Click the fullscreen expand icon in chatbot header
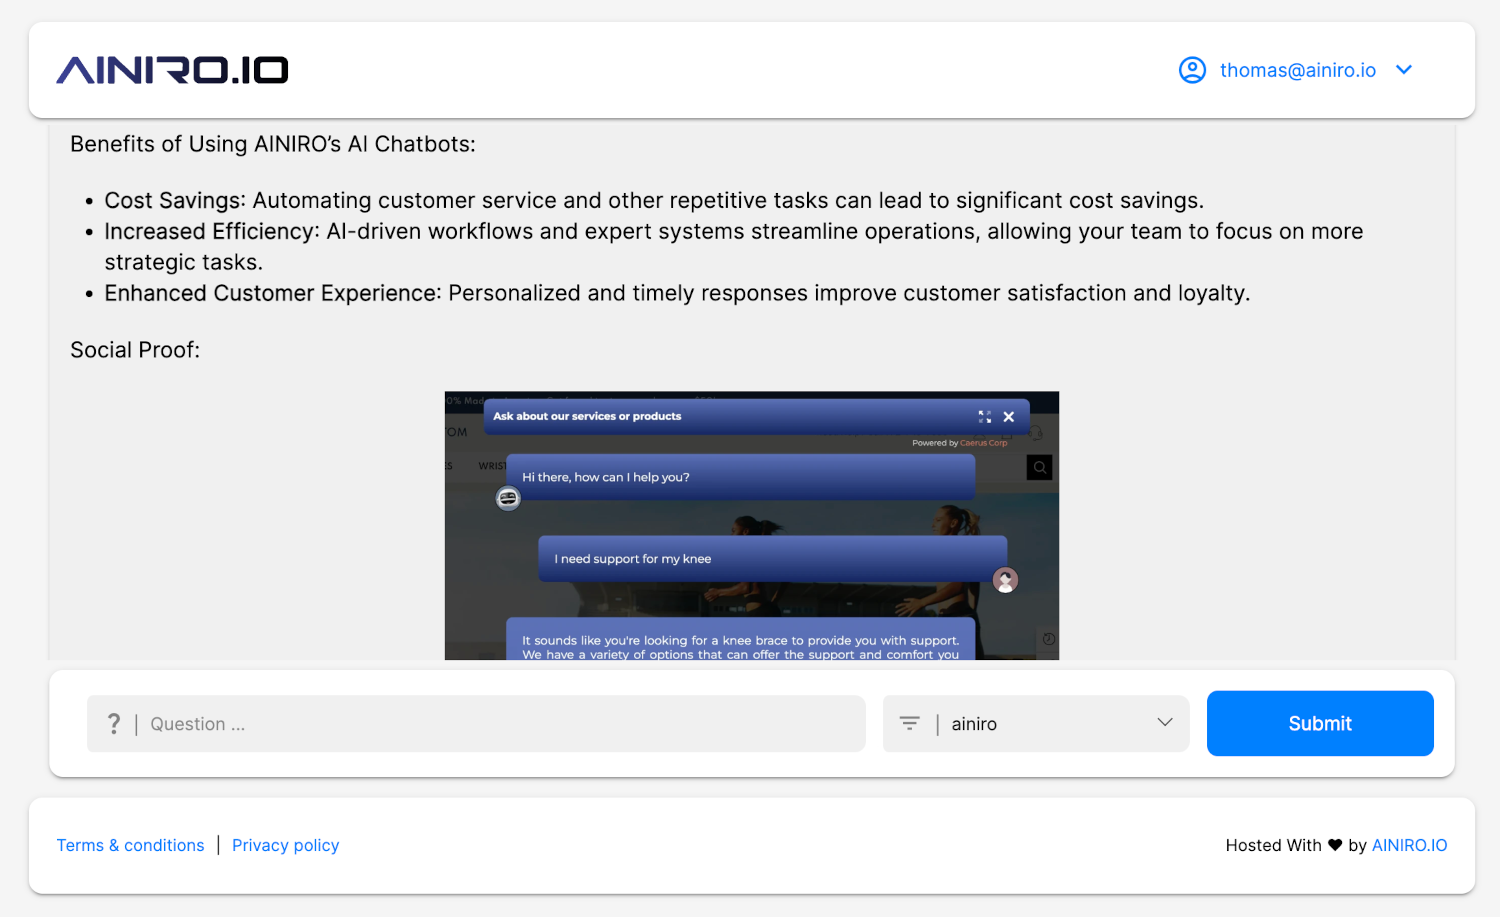This screenshot has width=1500, height=917. pos(985,417)
